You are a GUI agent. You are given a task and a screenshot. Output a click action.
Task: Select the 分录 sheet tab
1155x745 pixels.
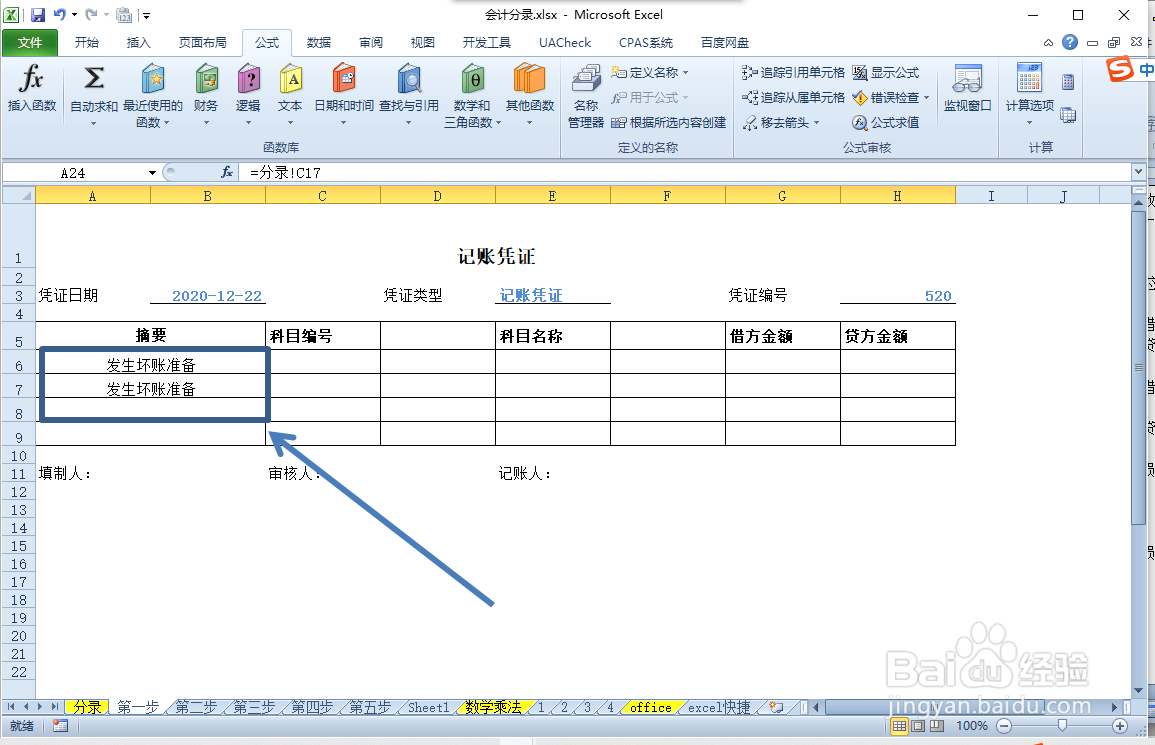coord(86,707)
